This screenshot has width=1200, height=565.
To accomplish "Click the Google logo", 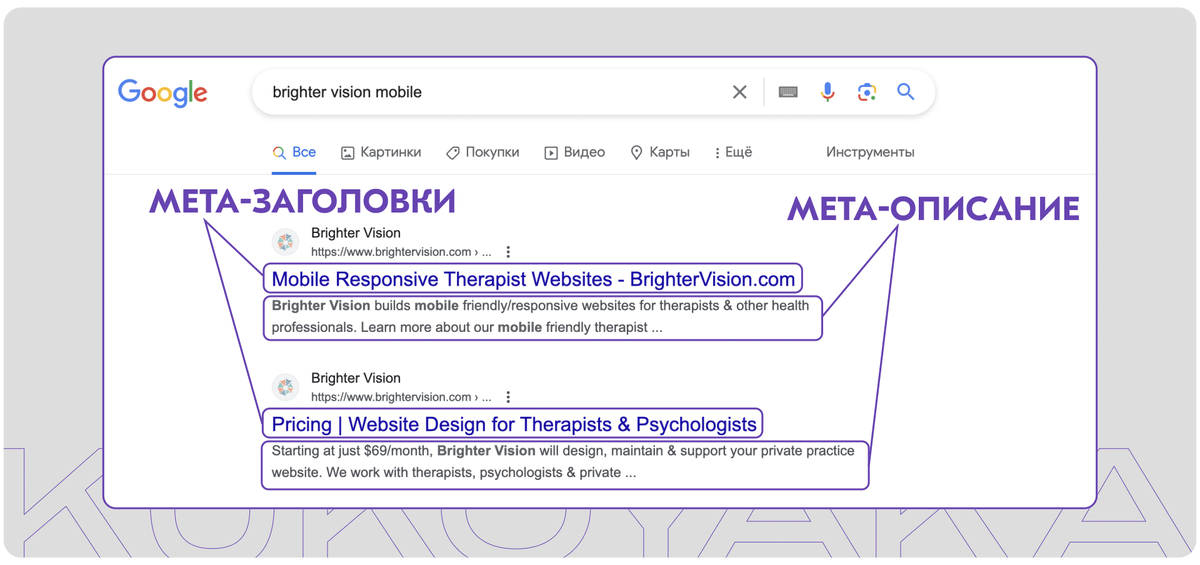I will tap(163, 93).
